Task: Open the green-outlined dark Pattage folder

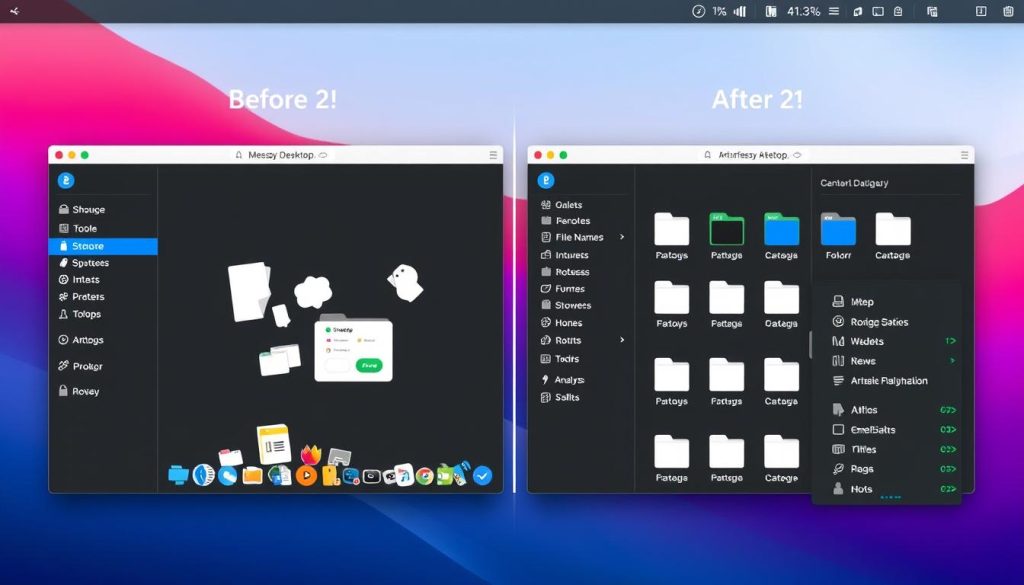Action: pyautogui.click(x=727, y=229)
